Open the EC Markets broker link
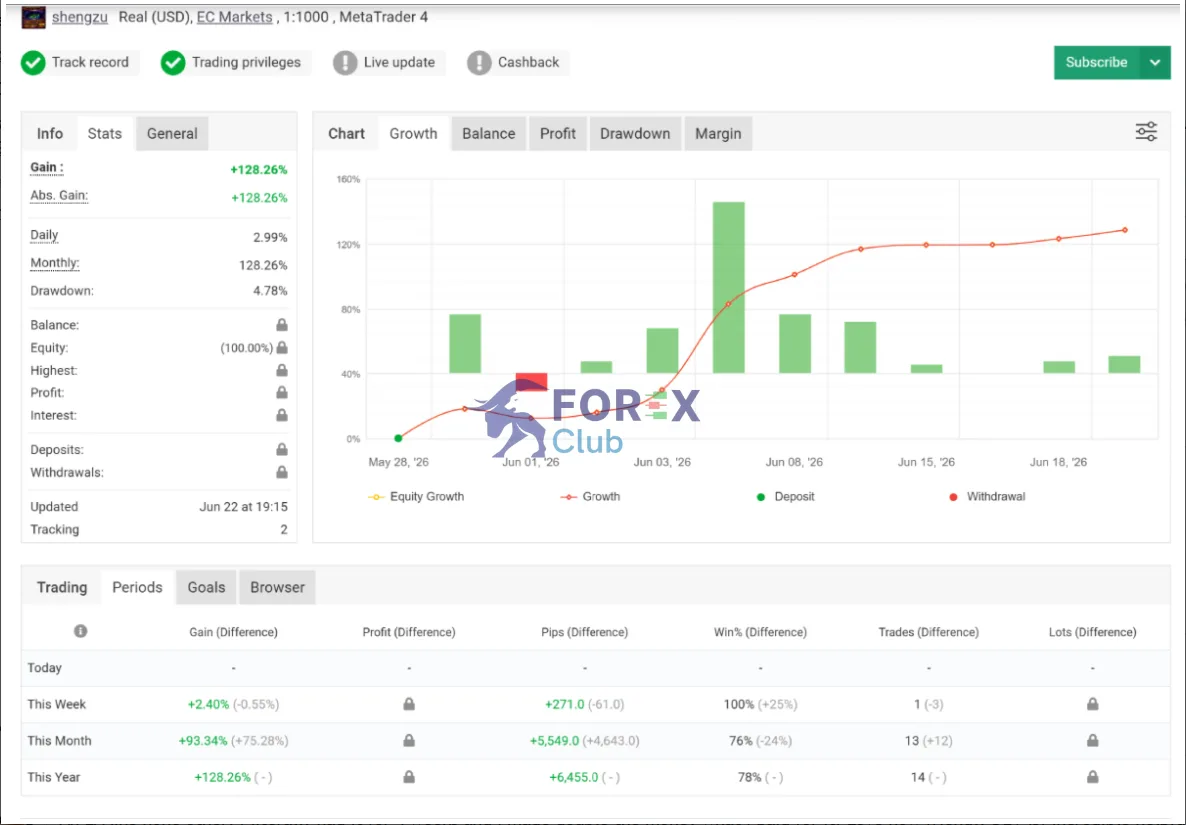1186x825 pixels. coord(234,17)
